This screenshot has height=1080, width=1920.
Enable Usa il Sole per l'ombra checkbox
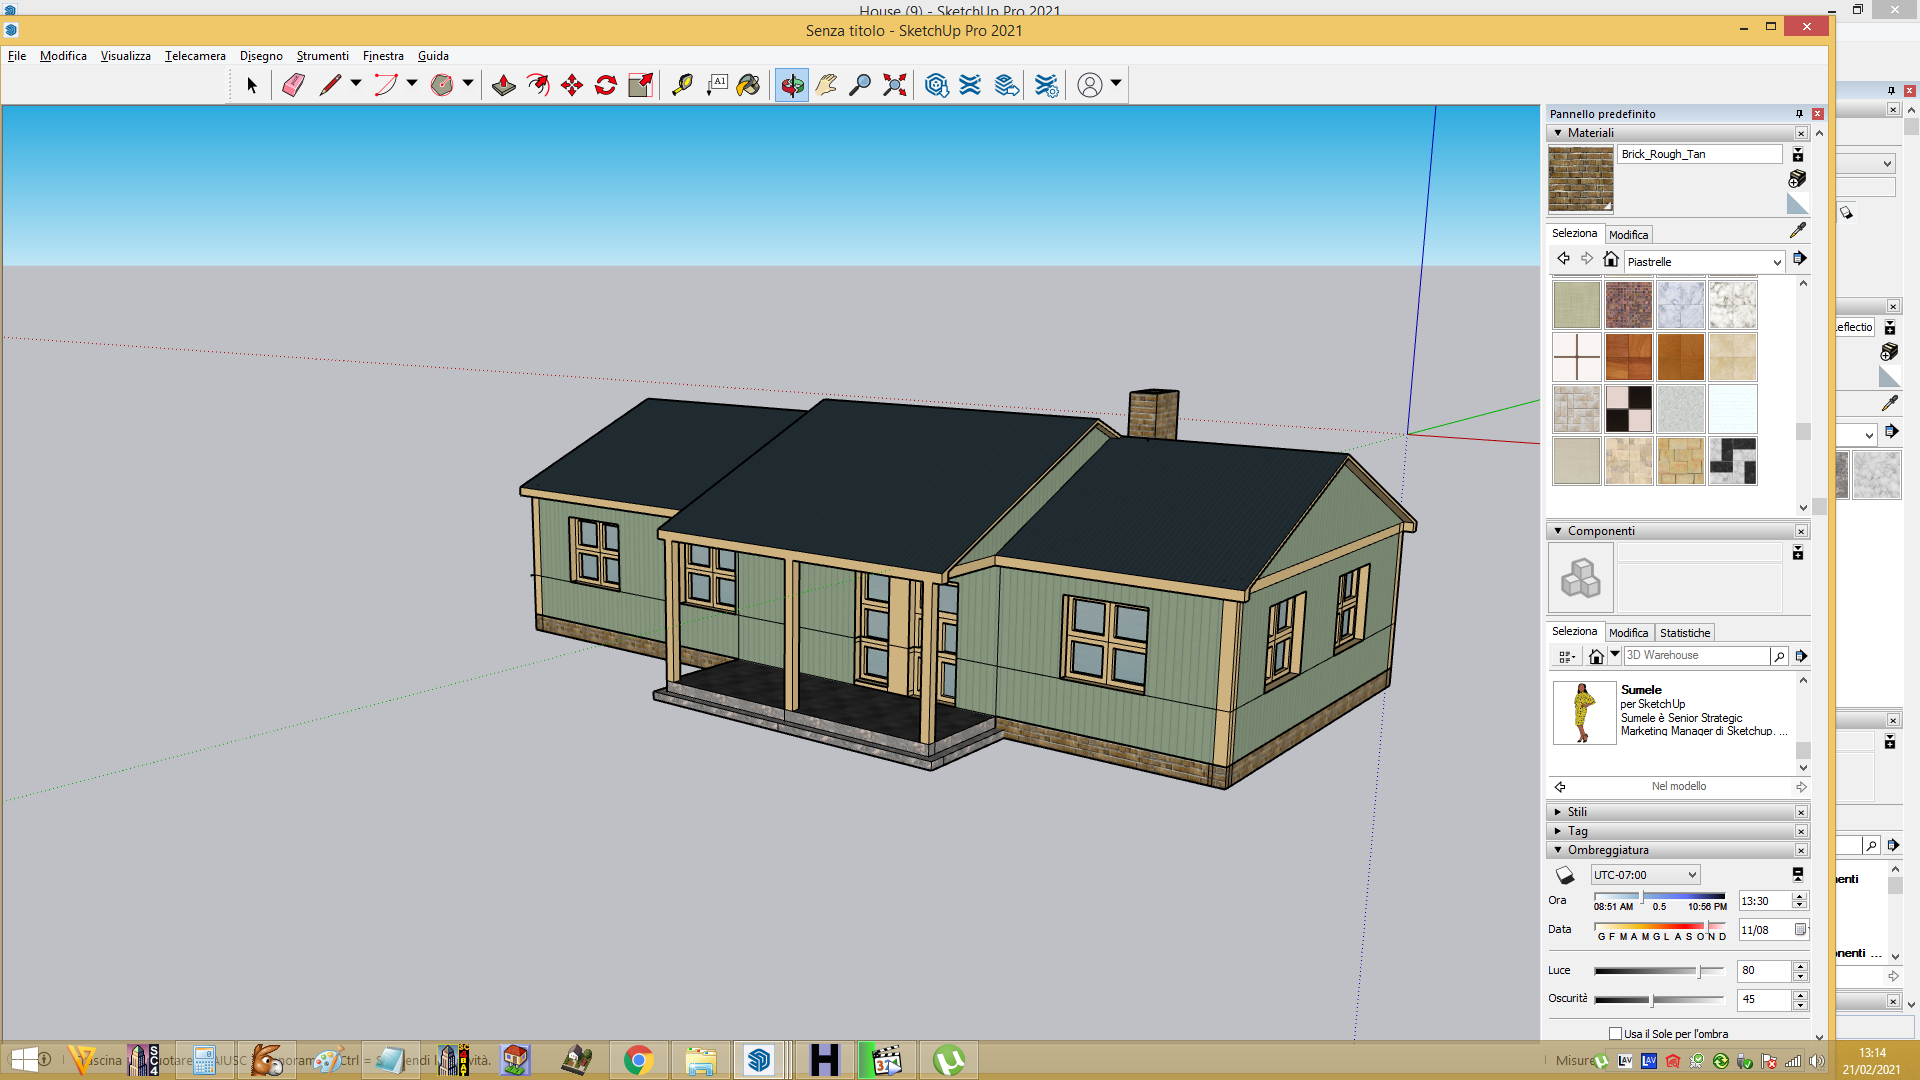(1615, 1033)
